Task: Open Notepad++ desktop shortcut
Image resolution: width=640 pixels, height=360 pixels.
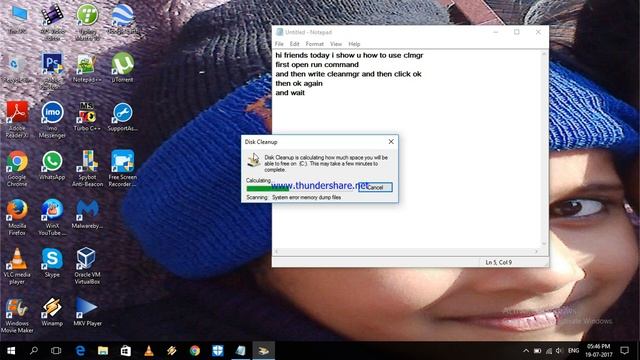Action: [87, 68]
